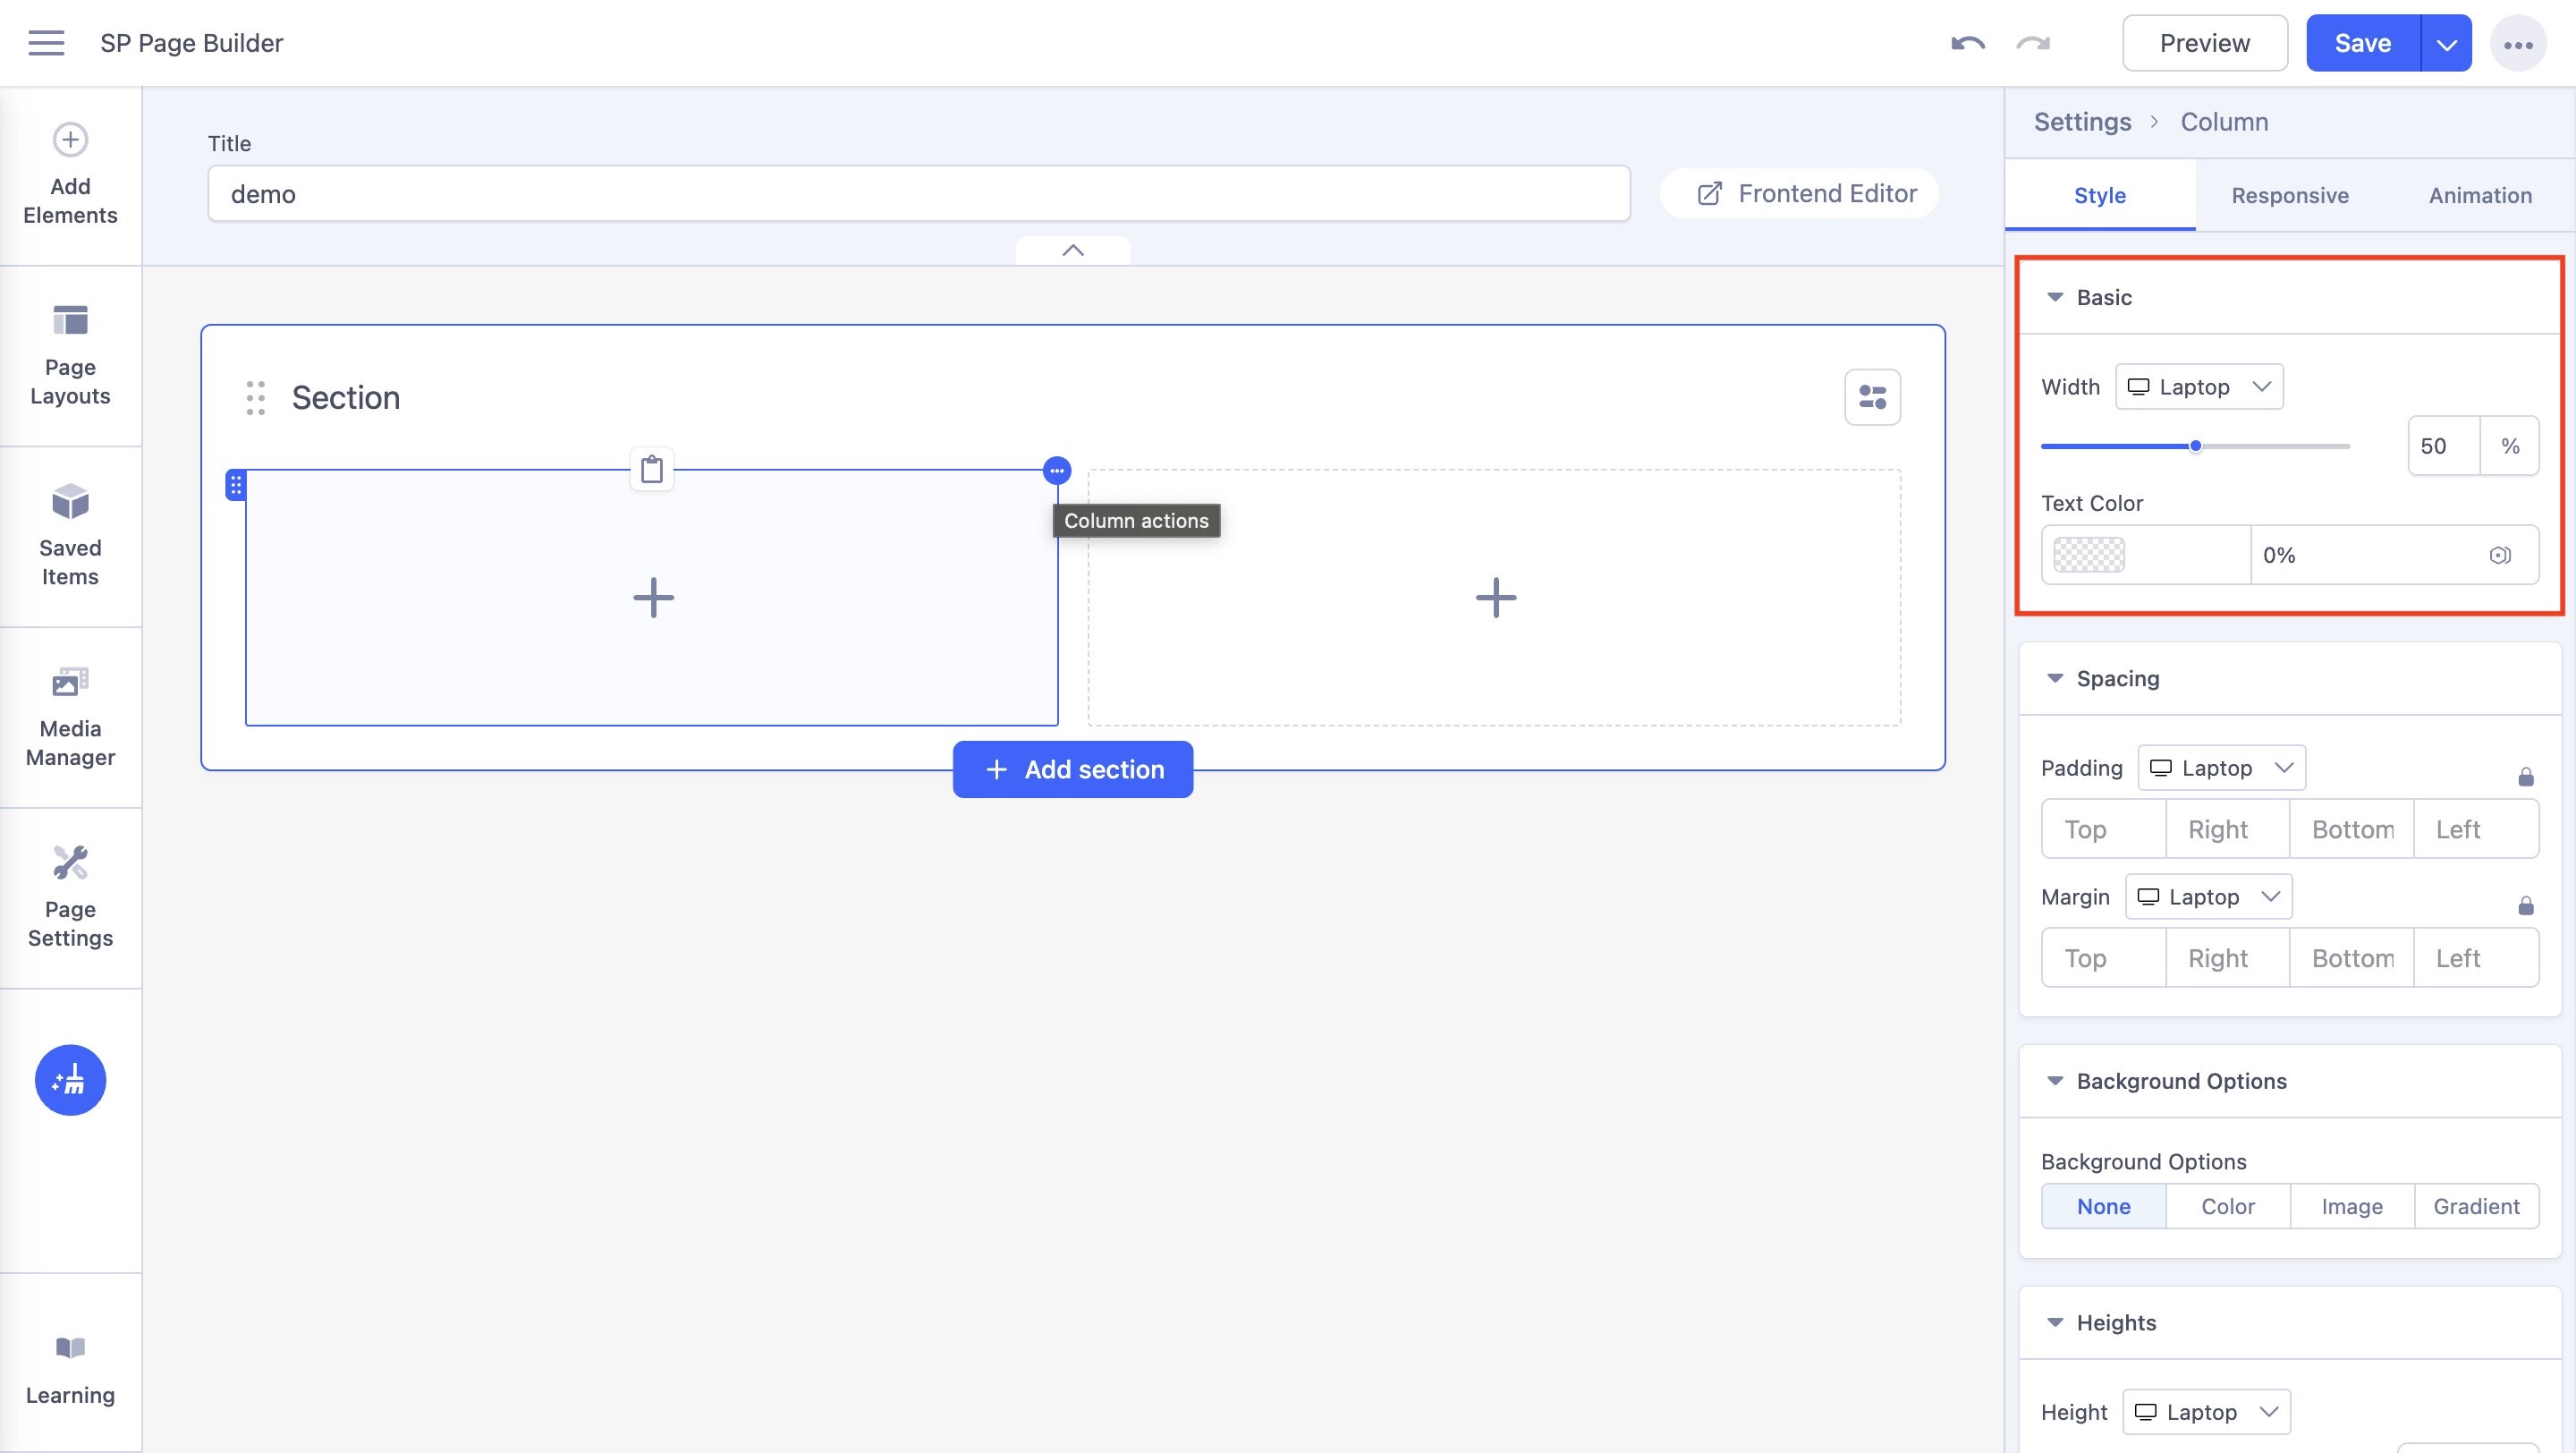Click the Add section button

(1072, 769)
